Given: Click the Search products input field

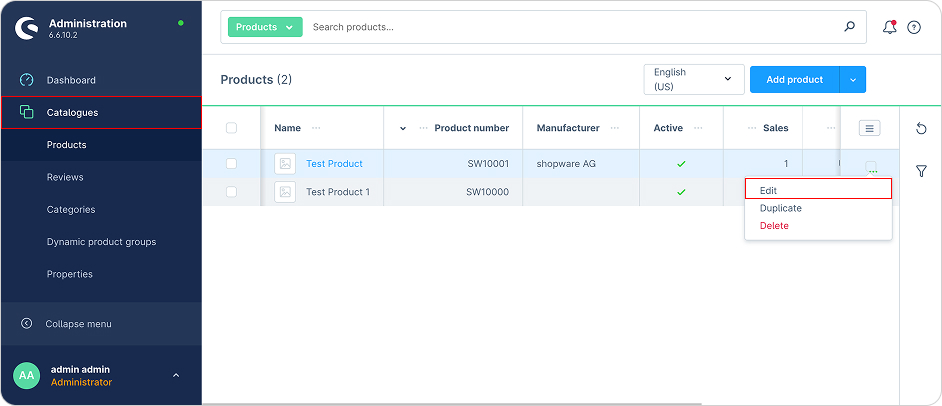Looking at the screenshot, I should click(x=570, y=27).
